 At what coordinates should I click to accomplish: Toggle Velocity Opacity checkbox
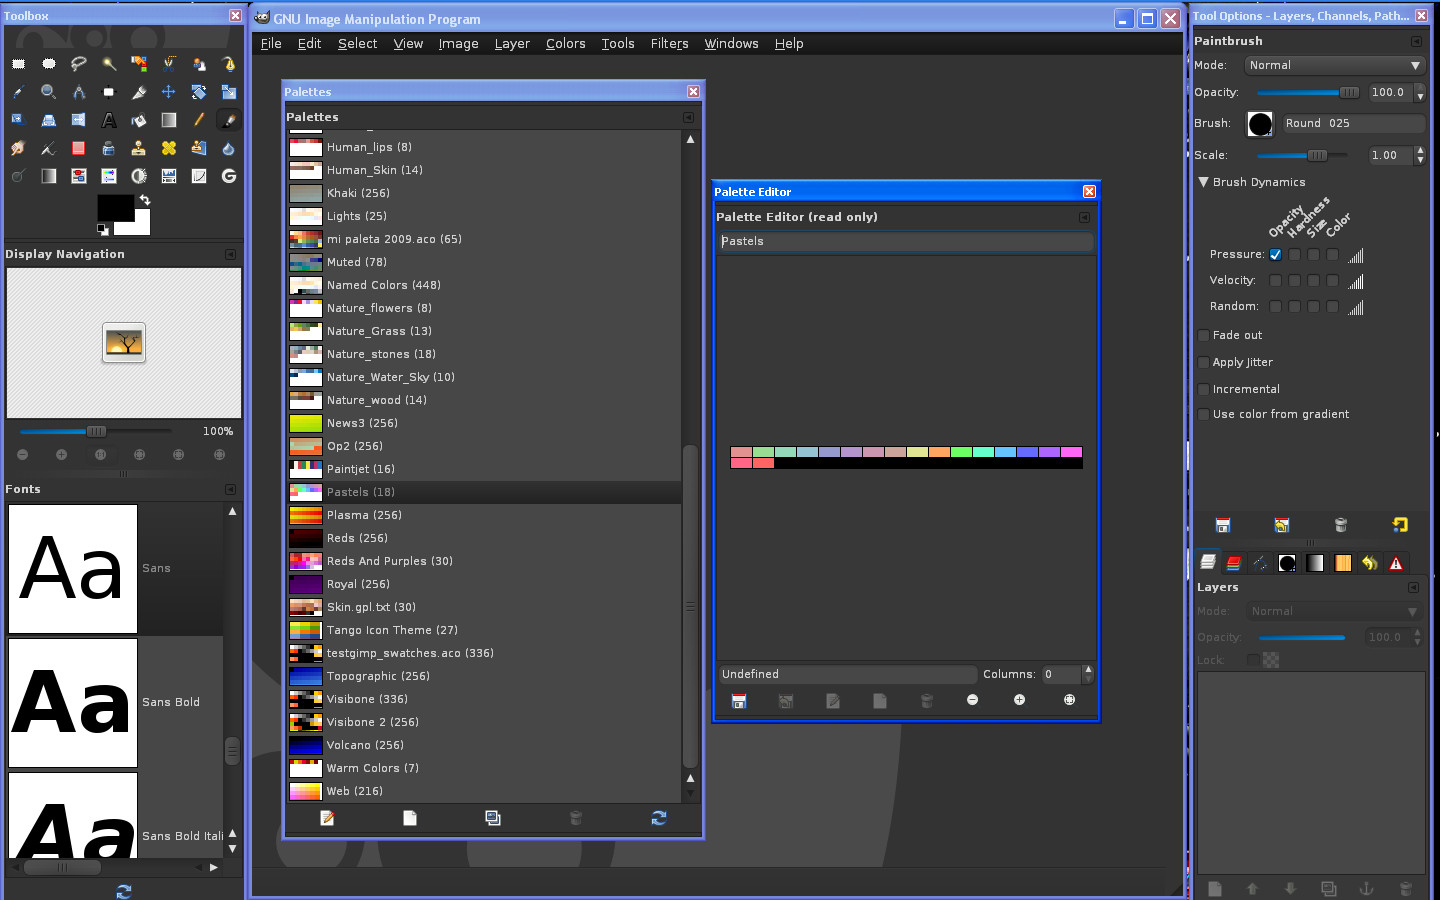(1275, 281)
